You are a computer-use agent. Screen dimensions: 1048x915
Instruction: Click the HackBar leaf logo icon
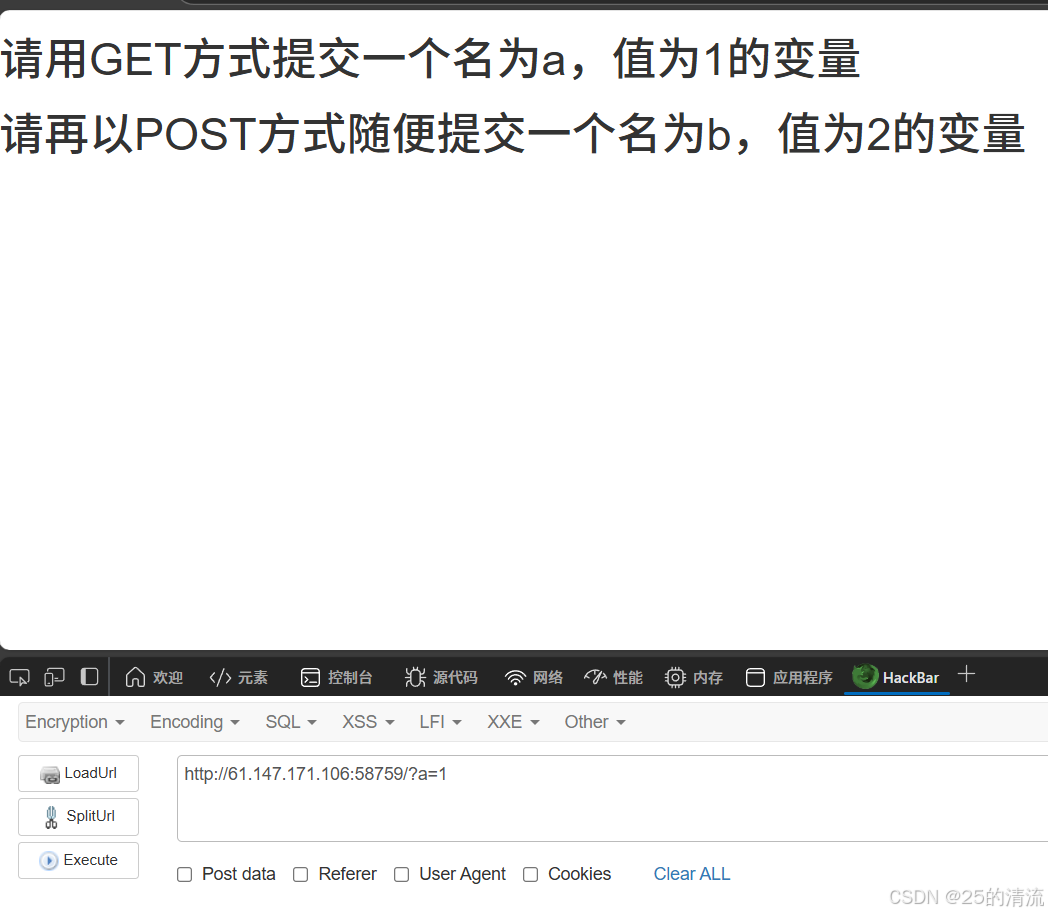pyautogui.click(x=864, y=677)
